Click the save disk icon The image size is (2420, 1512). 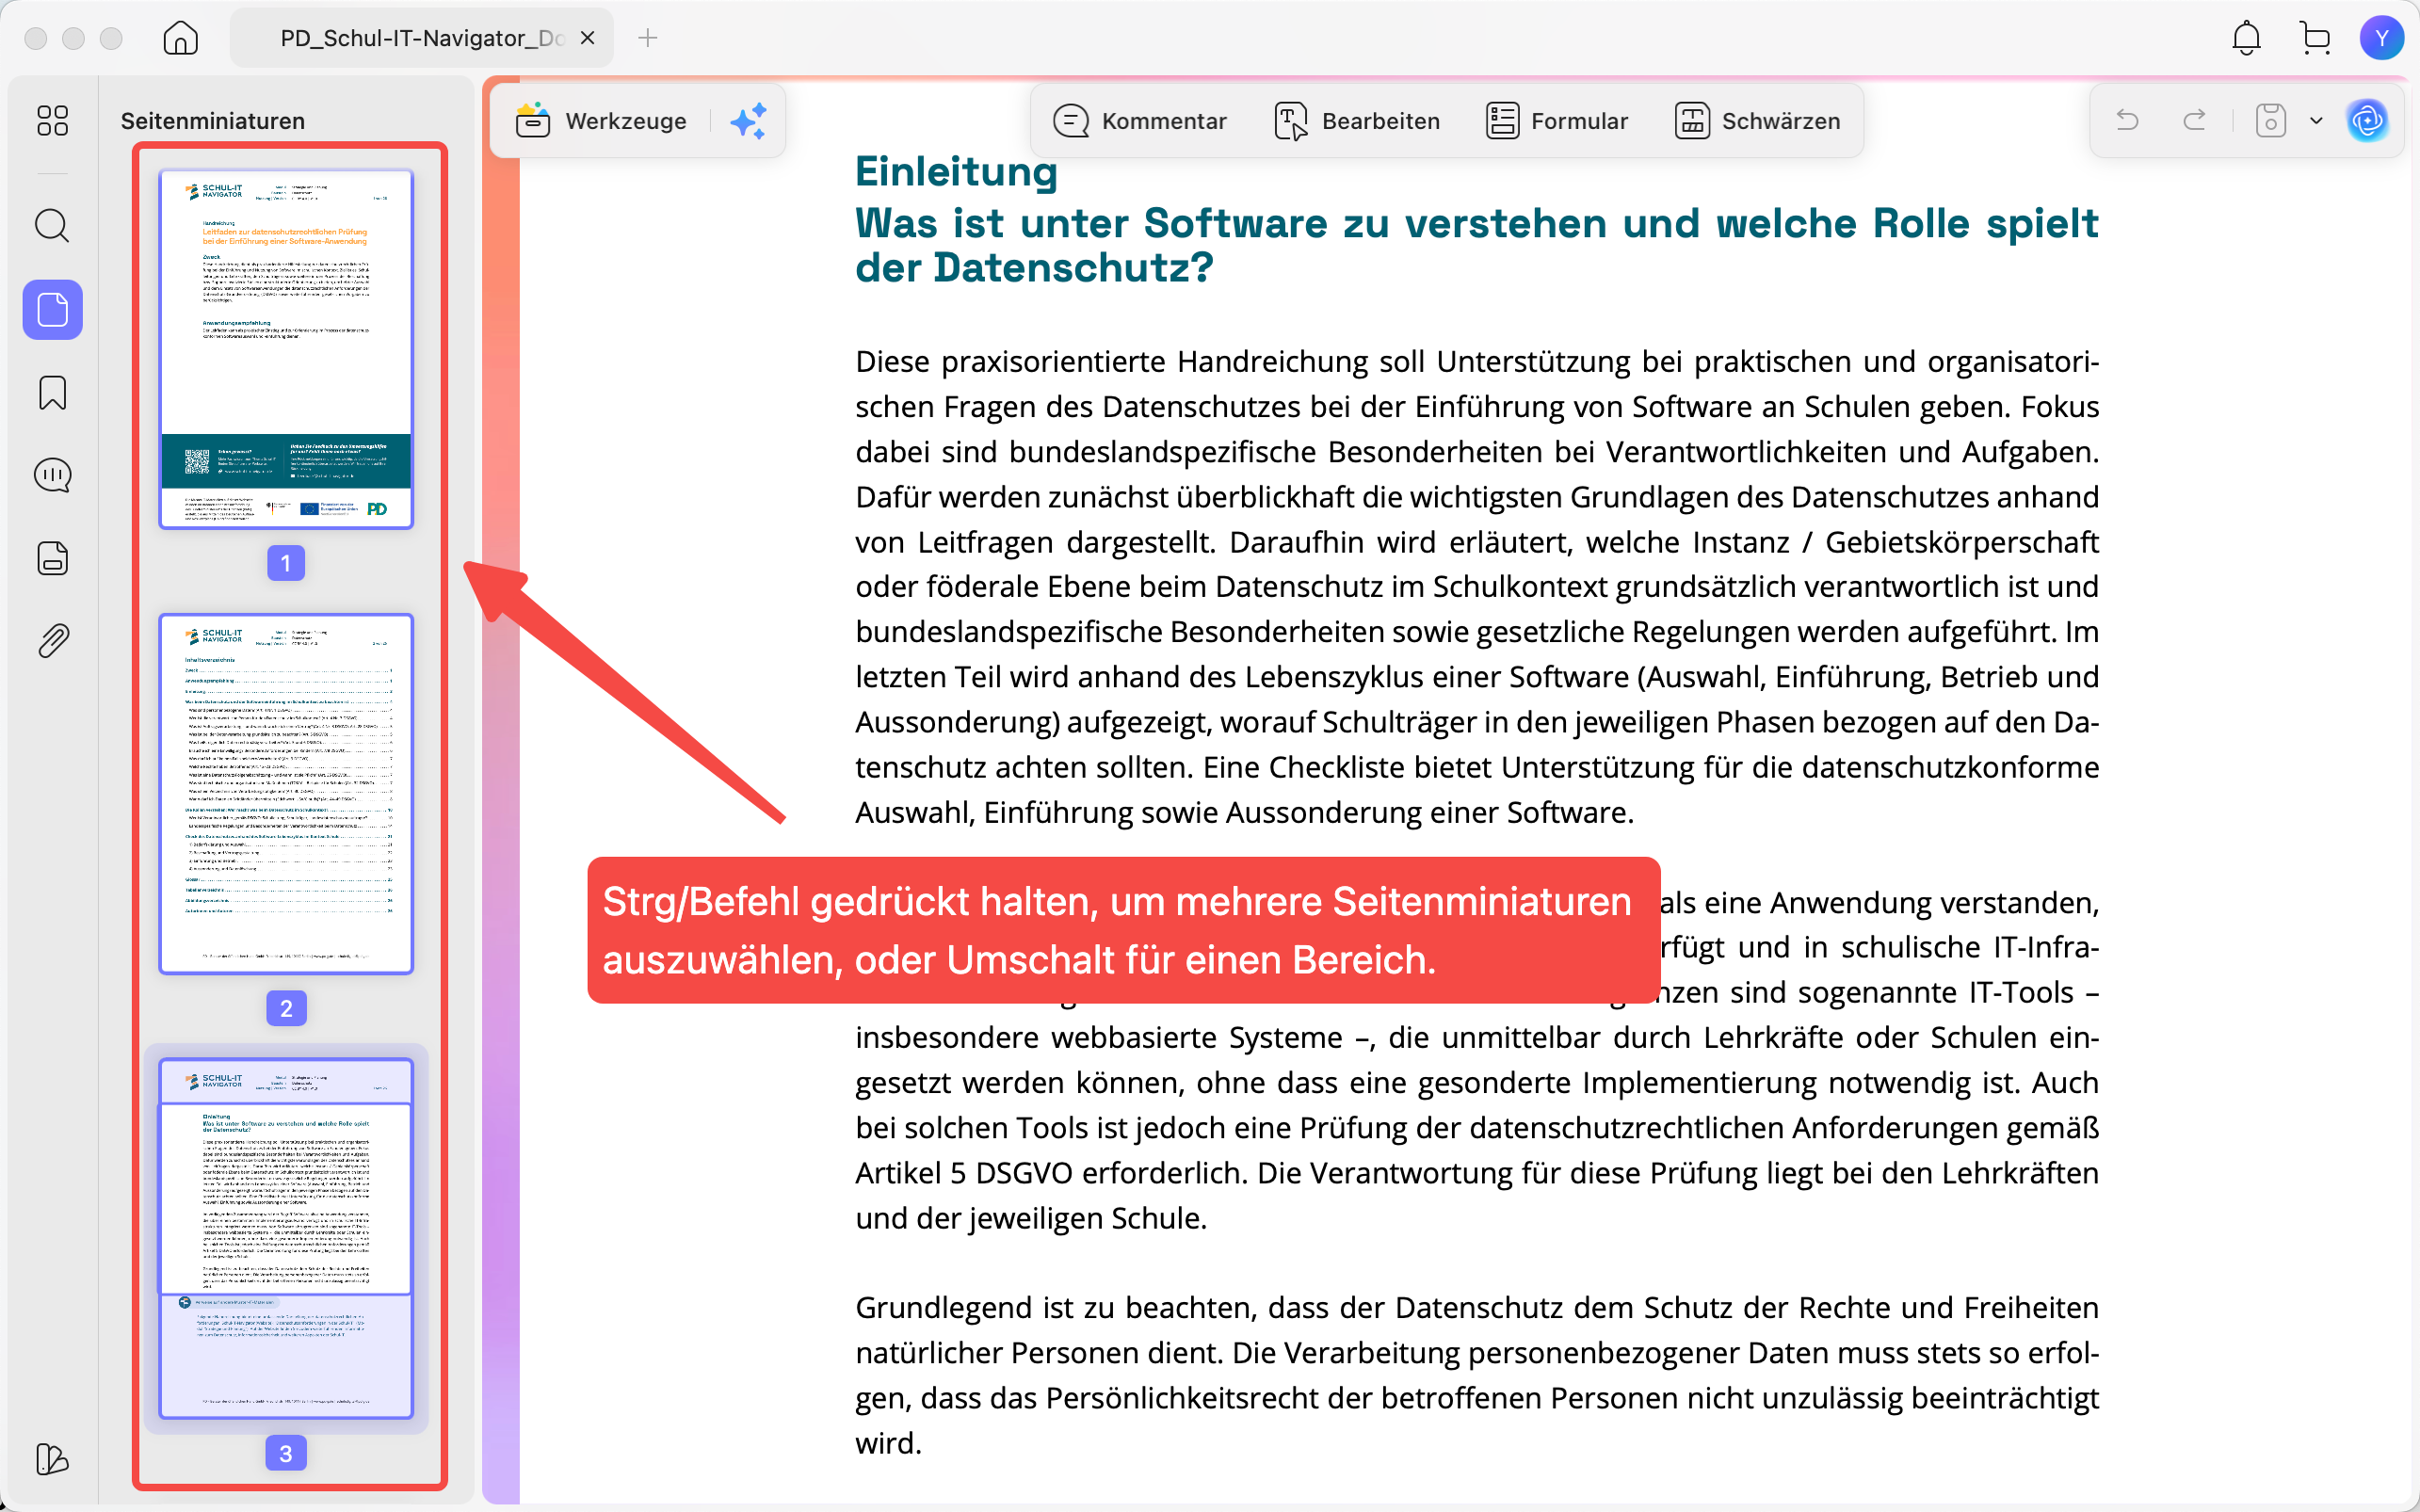point(2271,121)
